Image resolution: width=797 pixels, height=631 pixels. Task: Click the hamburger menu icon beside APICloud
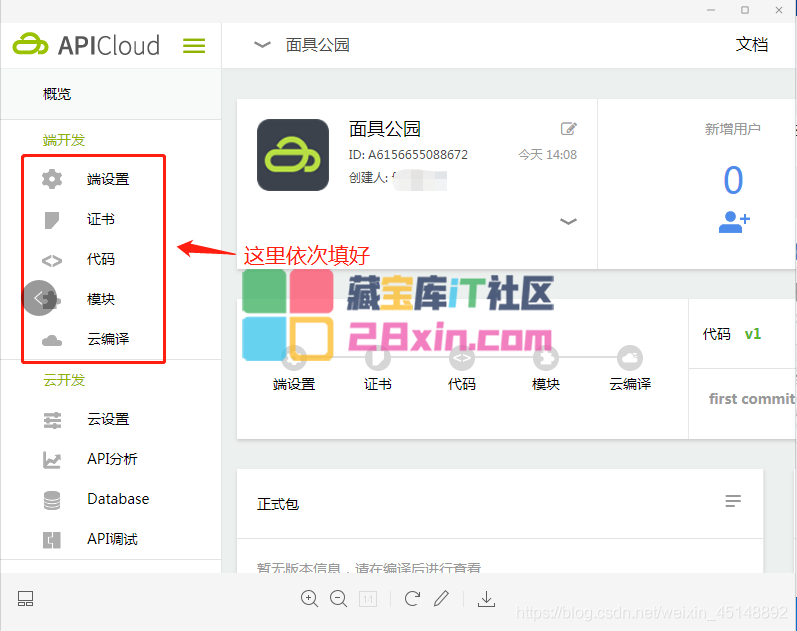click(x=194, y=46)
